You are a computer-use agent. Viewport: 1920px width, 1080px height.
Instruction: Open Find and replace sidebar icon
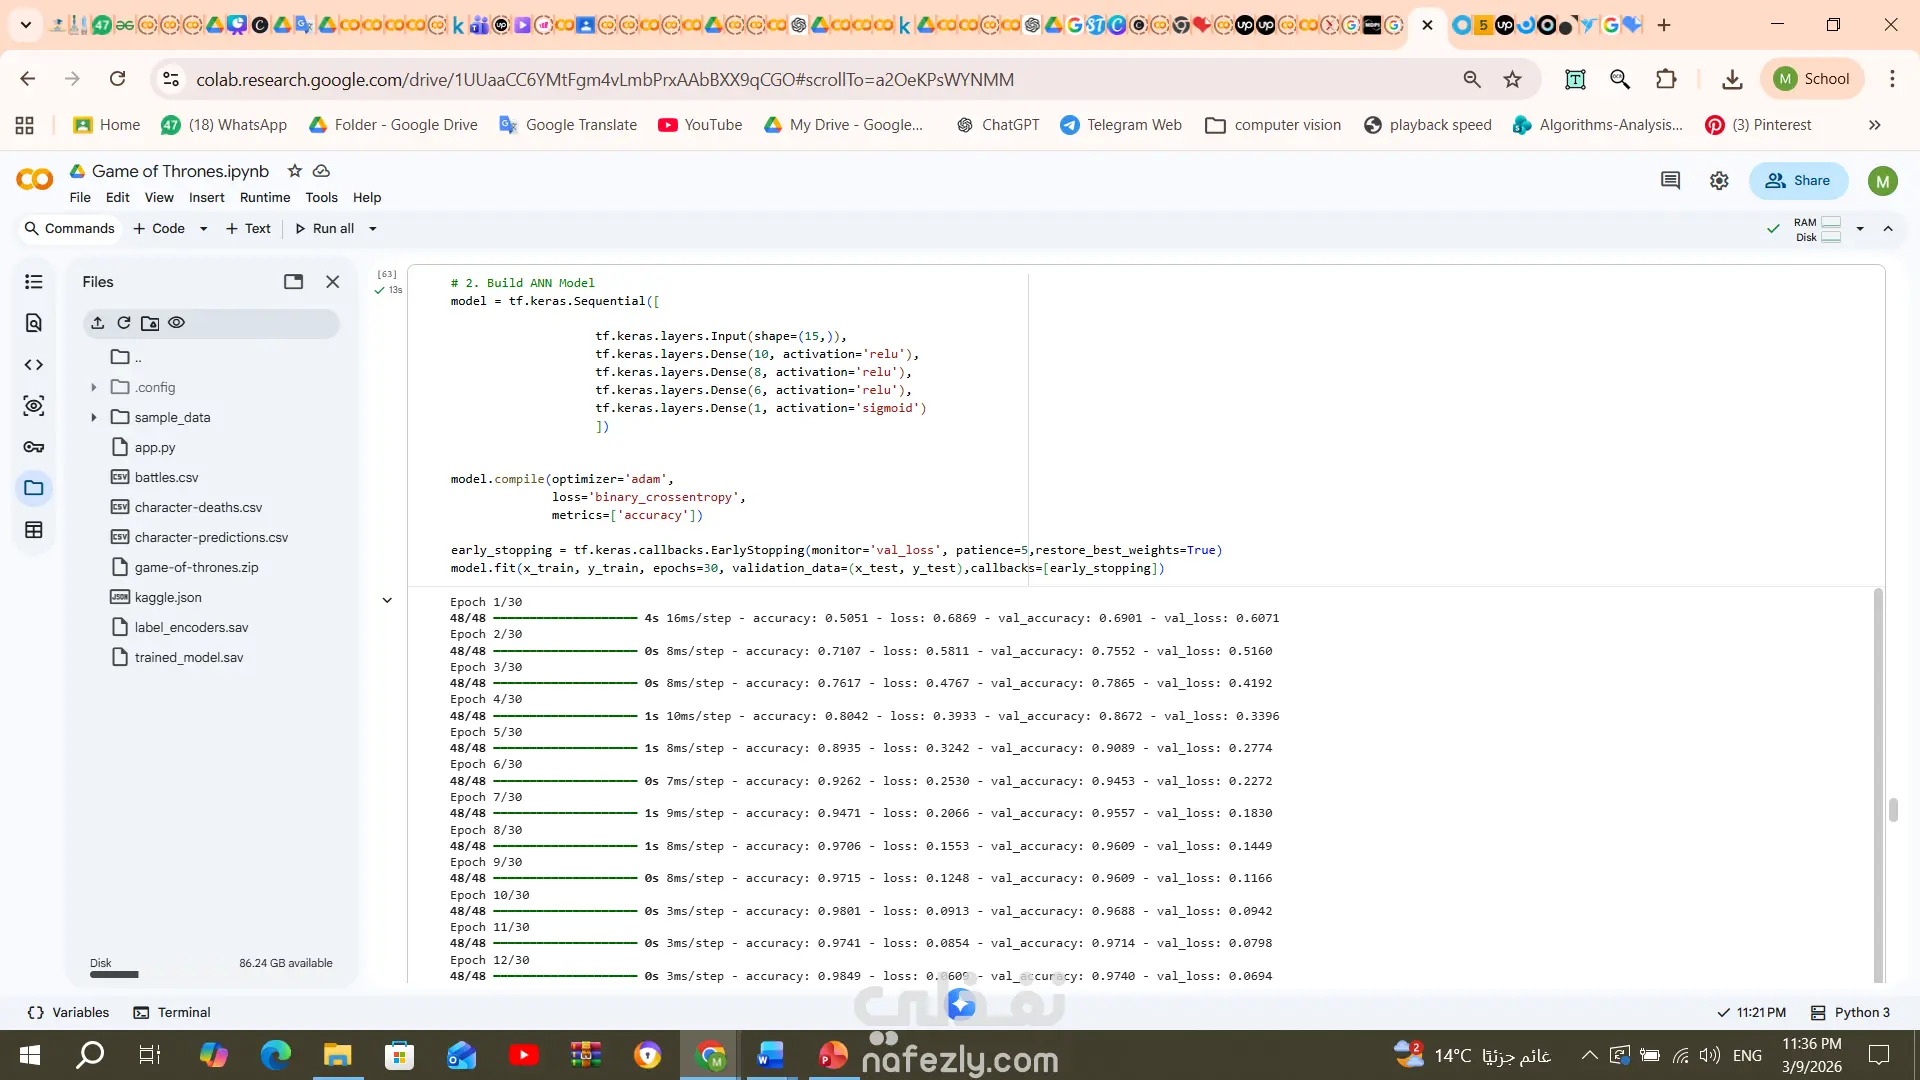[34, 323]
